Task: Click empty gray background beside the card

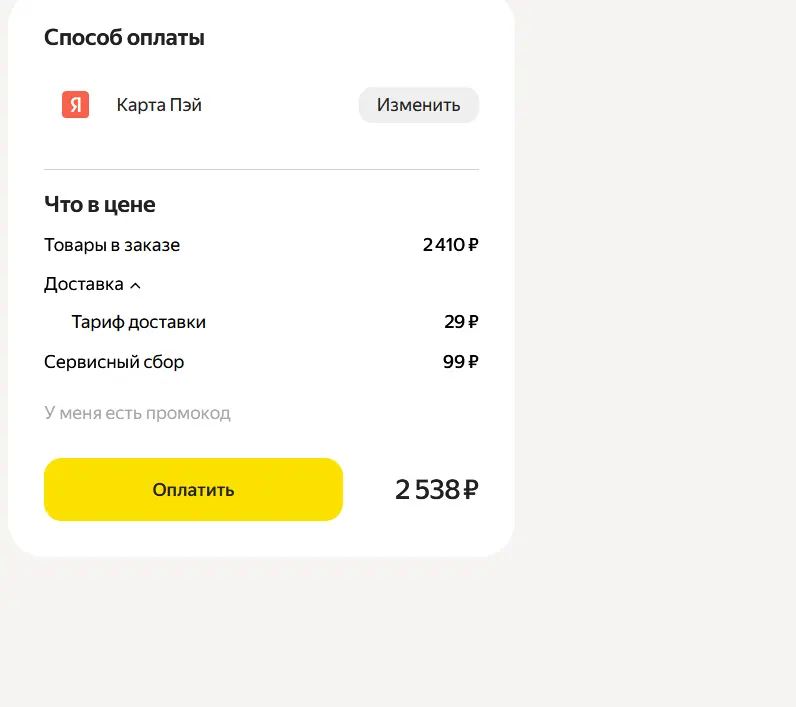Action: click(x=655, y=305)
